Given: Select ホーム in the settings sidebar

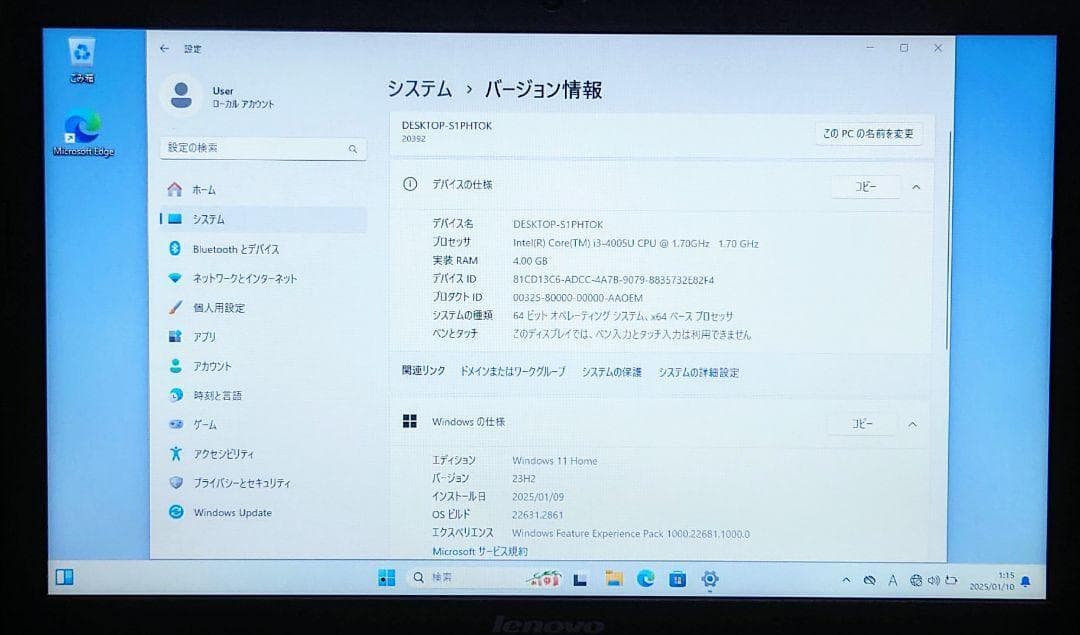Looking at the screenshot, I should click(x=201, y=189).
